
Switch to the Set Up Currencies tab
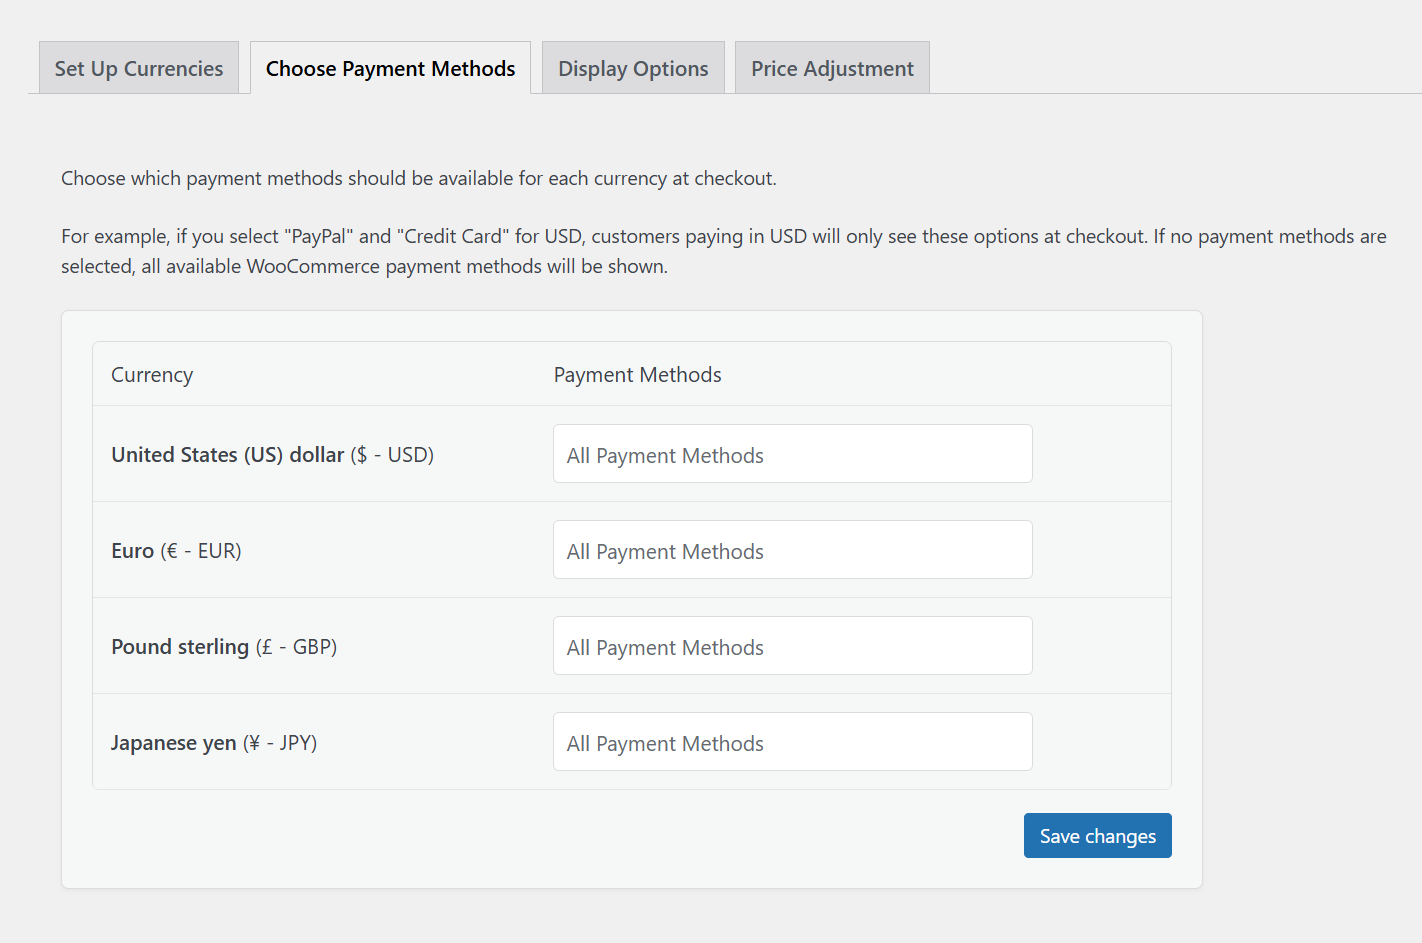[x=138, y=67]
